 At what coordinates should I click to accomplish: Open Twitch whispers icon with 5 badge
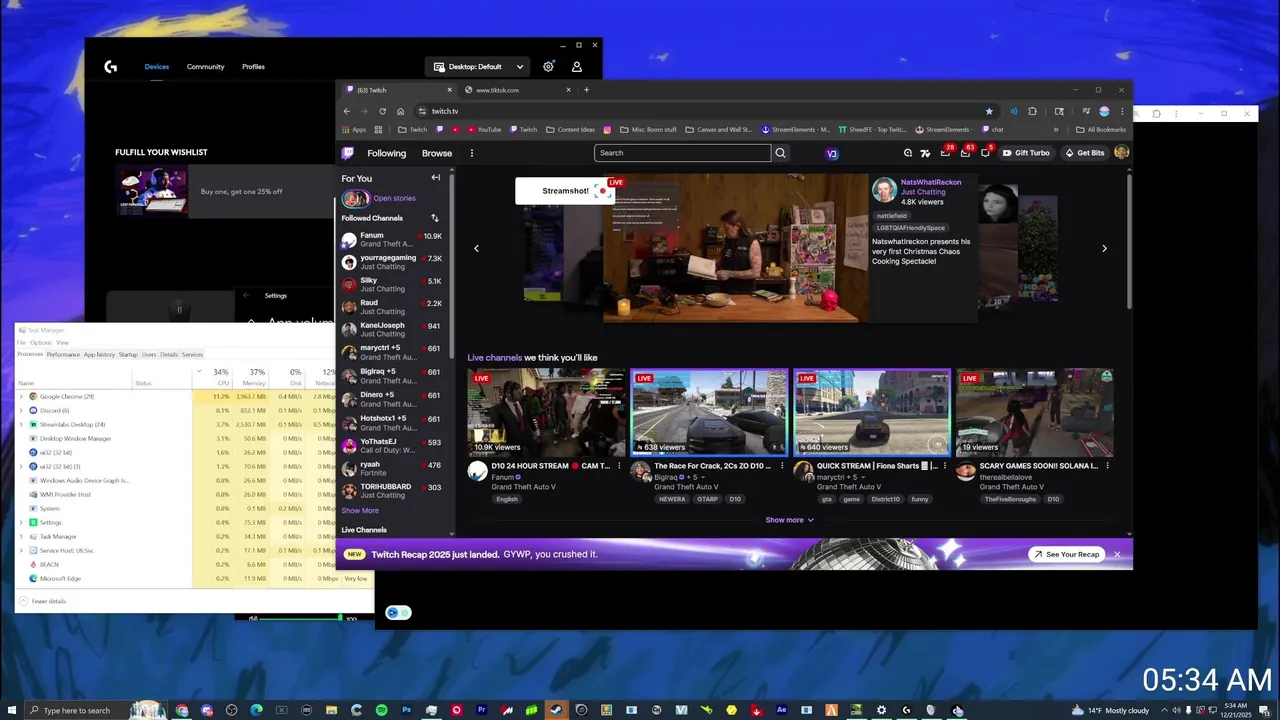[x=985, y=153]
